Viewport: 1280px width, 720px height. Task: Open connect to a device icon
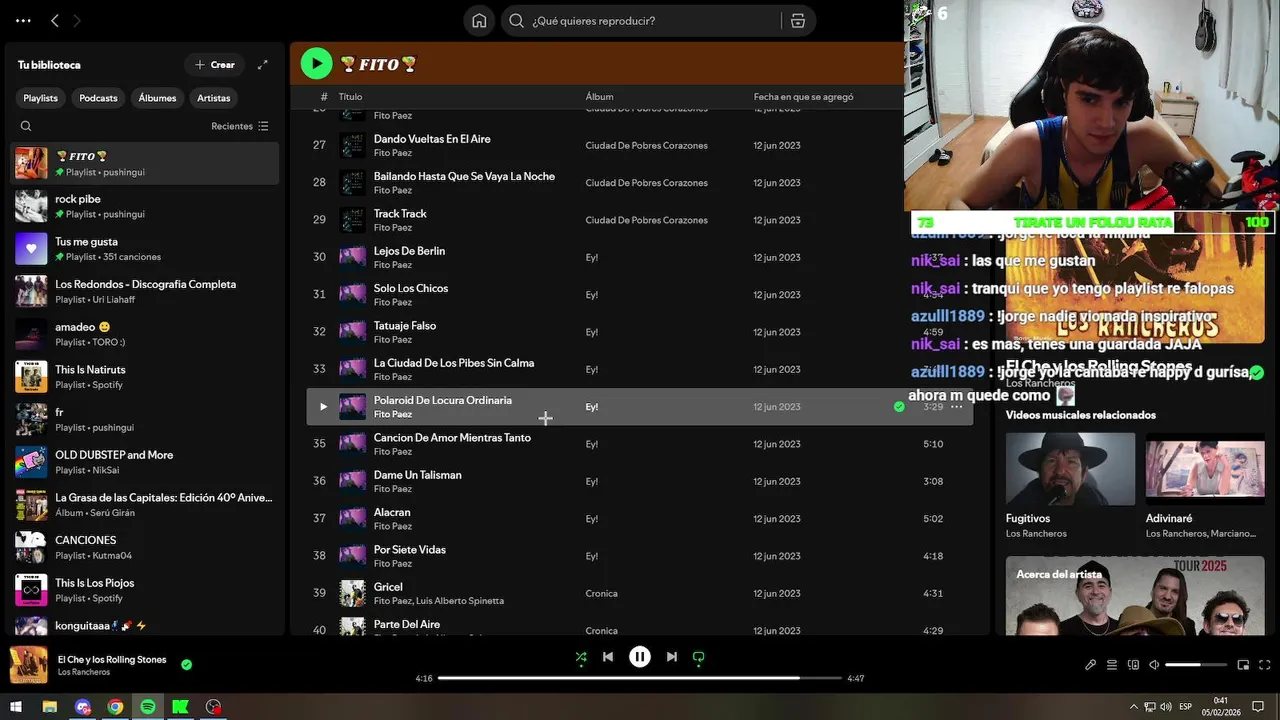(x=1133, y=665)
